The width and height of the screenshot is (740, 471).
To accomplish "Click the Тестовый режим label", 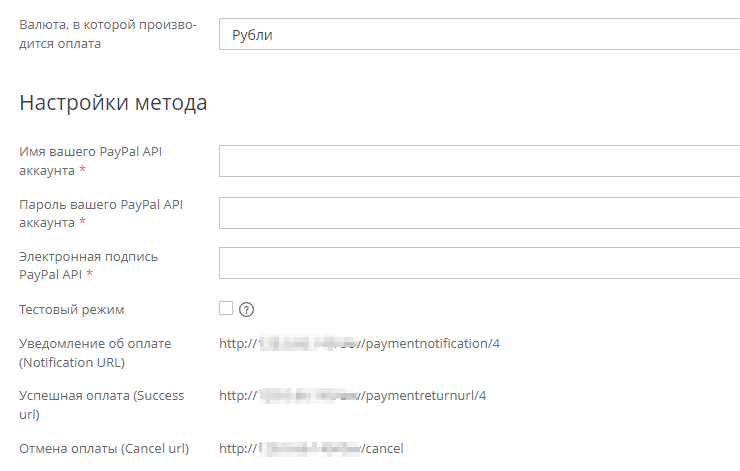I will 72,310.
